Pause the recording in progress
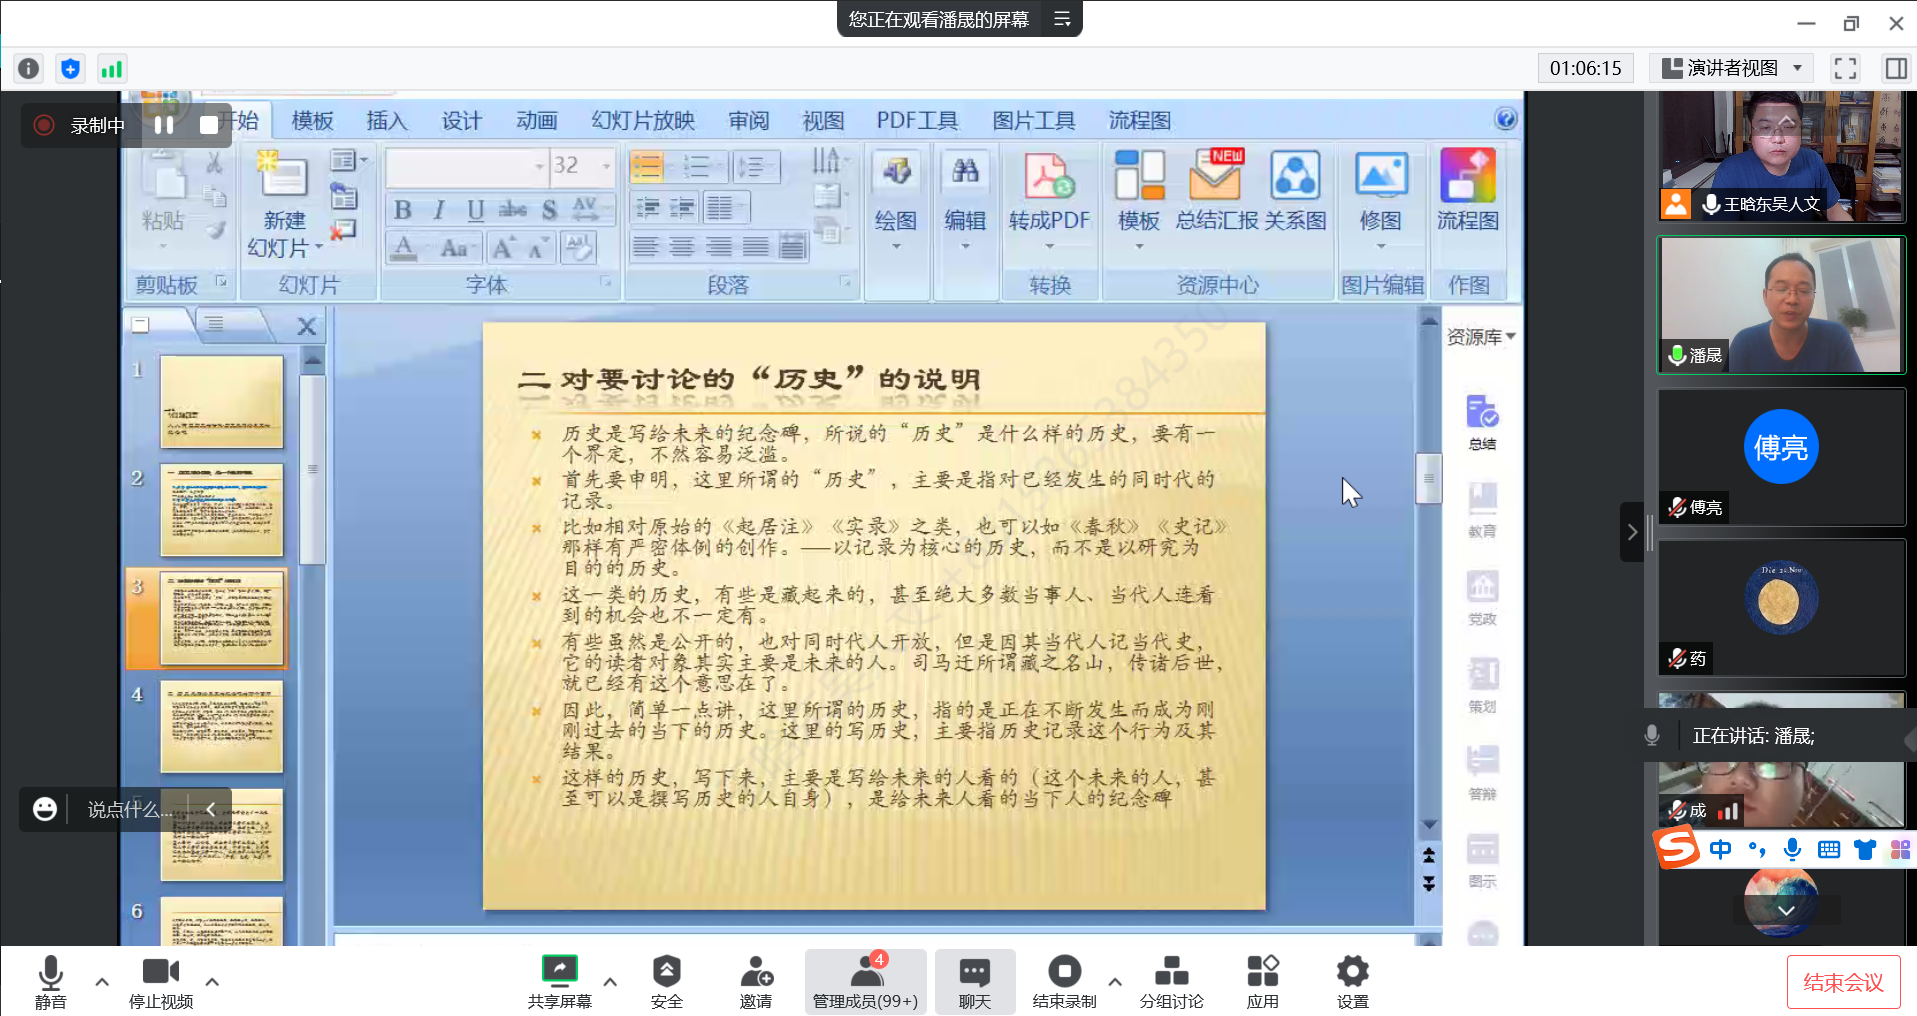The image size is (1917, 1016). (x=164, y=125)
